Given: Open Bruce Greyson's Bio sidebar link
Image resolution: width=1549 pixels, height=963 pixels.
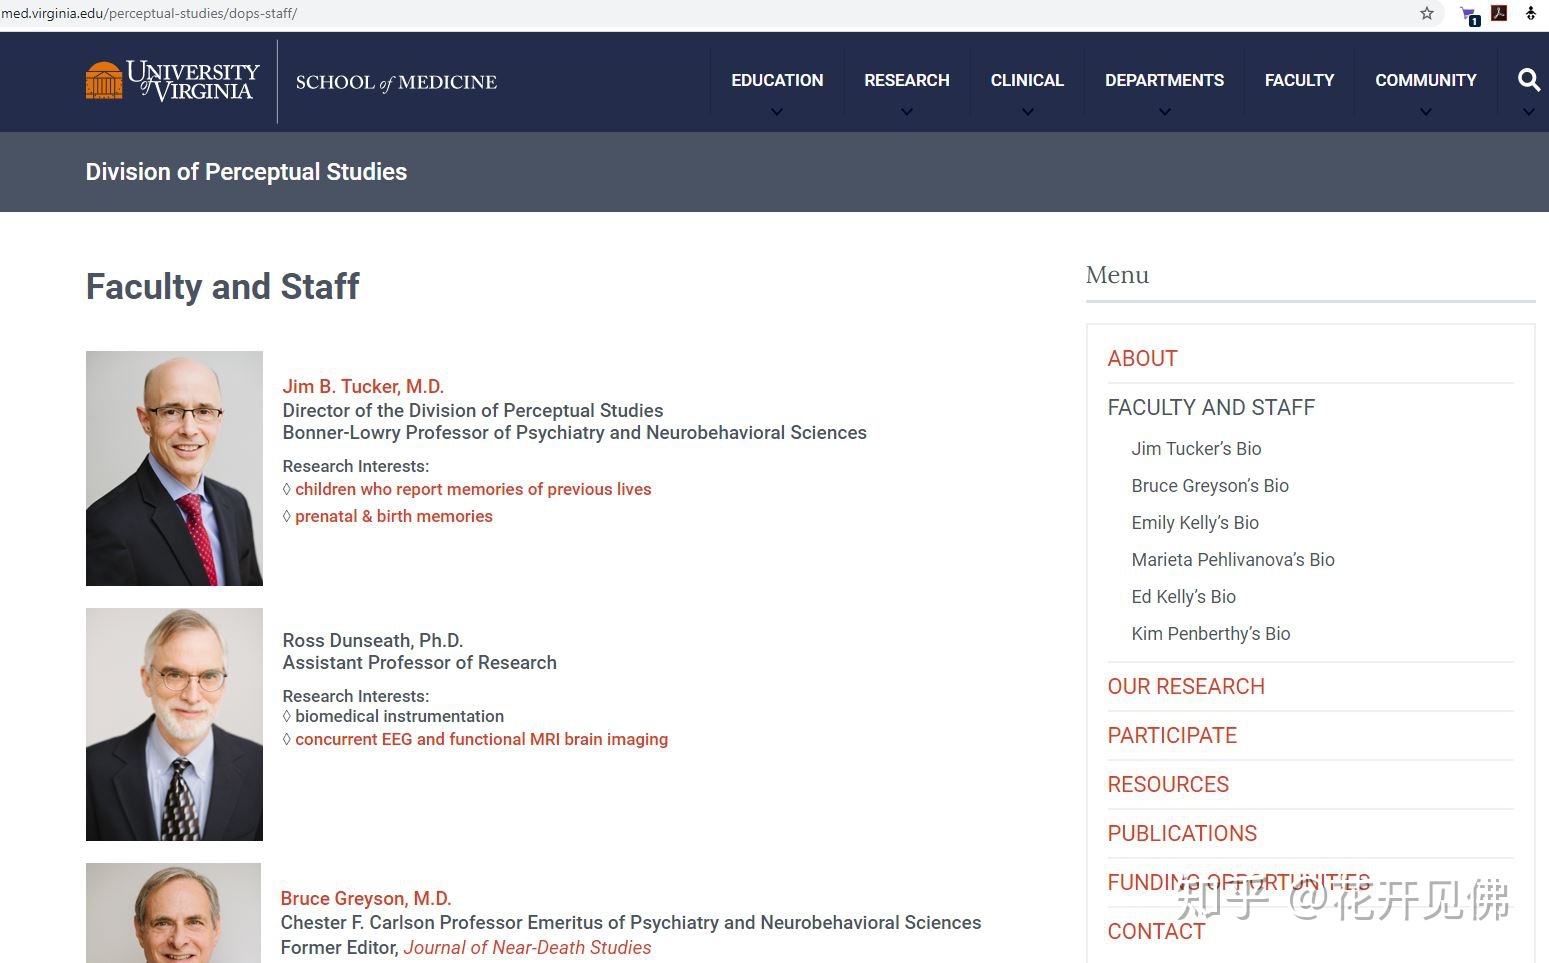Looking at the screenshot, I should (x=1210, y=485).
